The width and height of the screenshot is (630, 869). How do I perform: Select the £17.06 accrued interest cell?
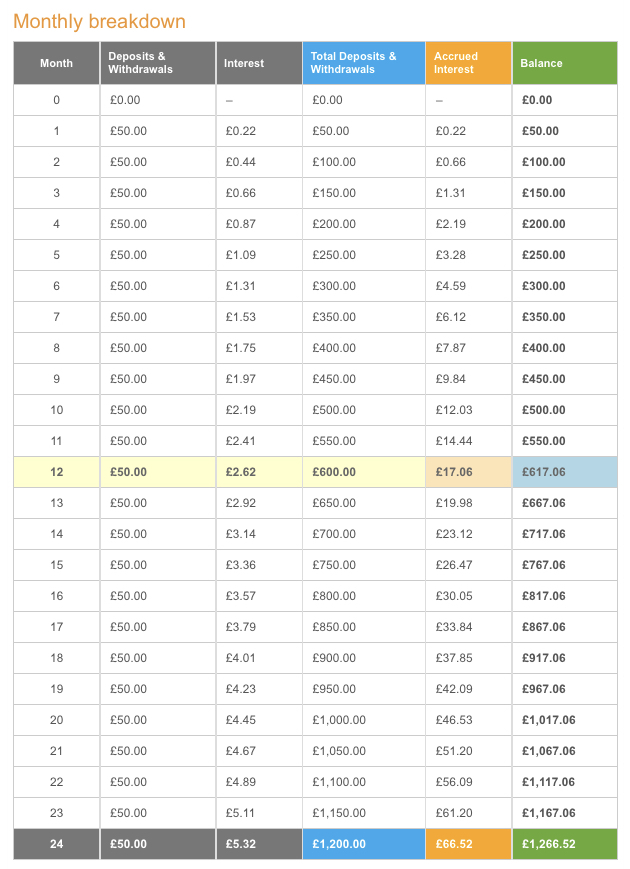coord(469,472)
